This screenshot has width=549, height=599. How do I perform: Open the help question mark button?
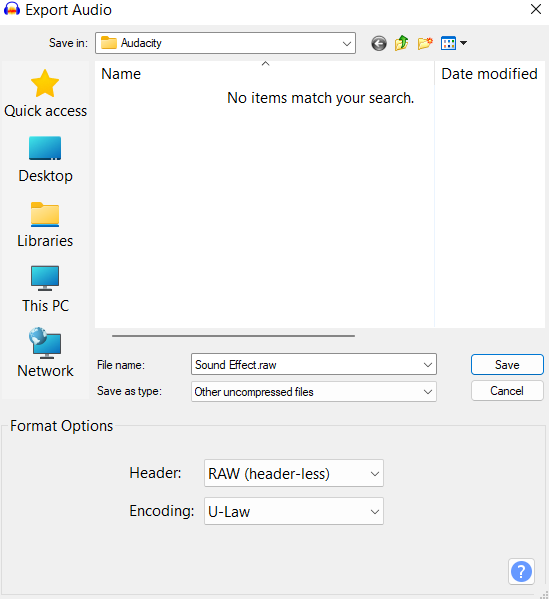521,571
